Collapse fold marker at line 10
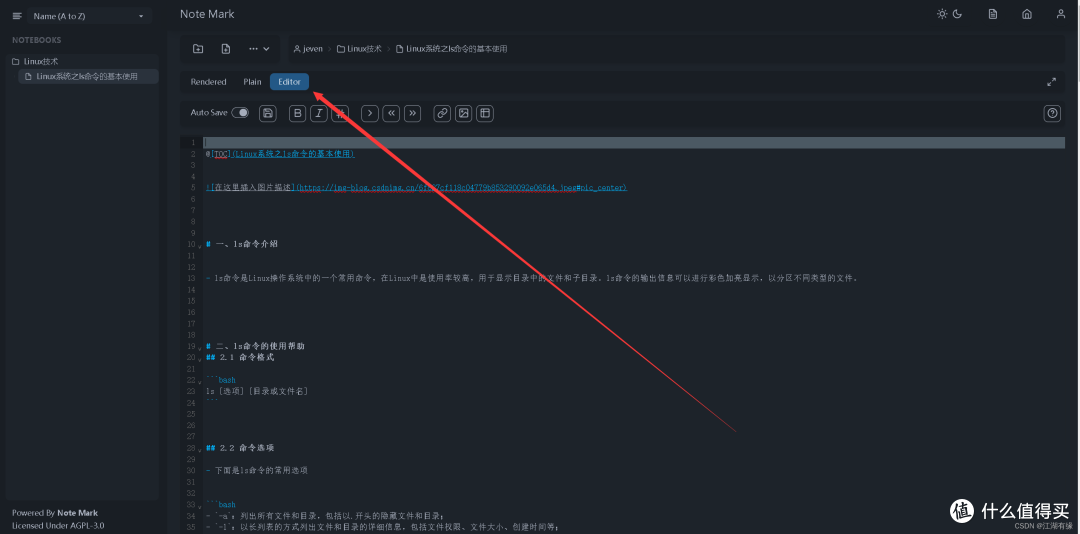Viewport: 1080px width, 534px height. 200,245
